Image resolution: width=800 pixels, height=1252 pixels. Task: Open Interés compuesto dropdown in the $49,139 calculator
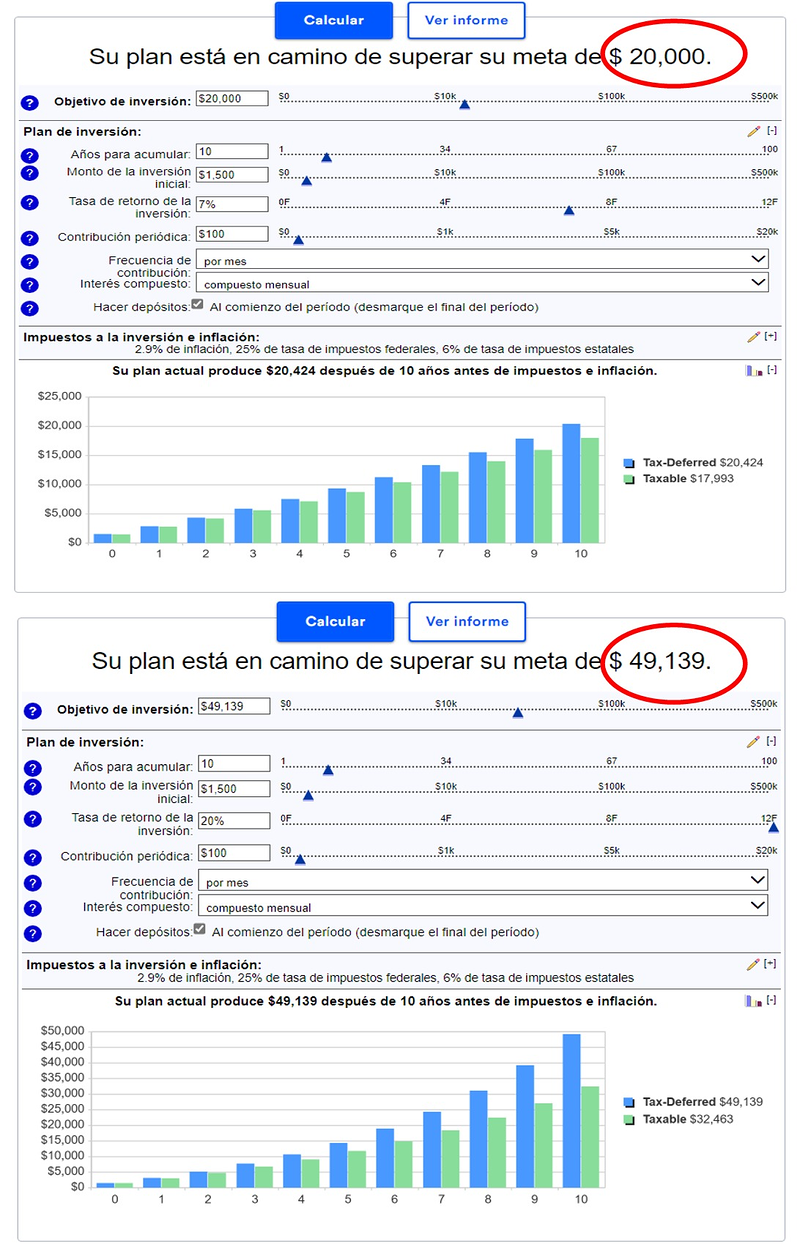(482, 906)
